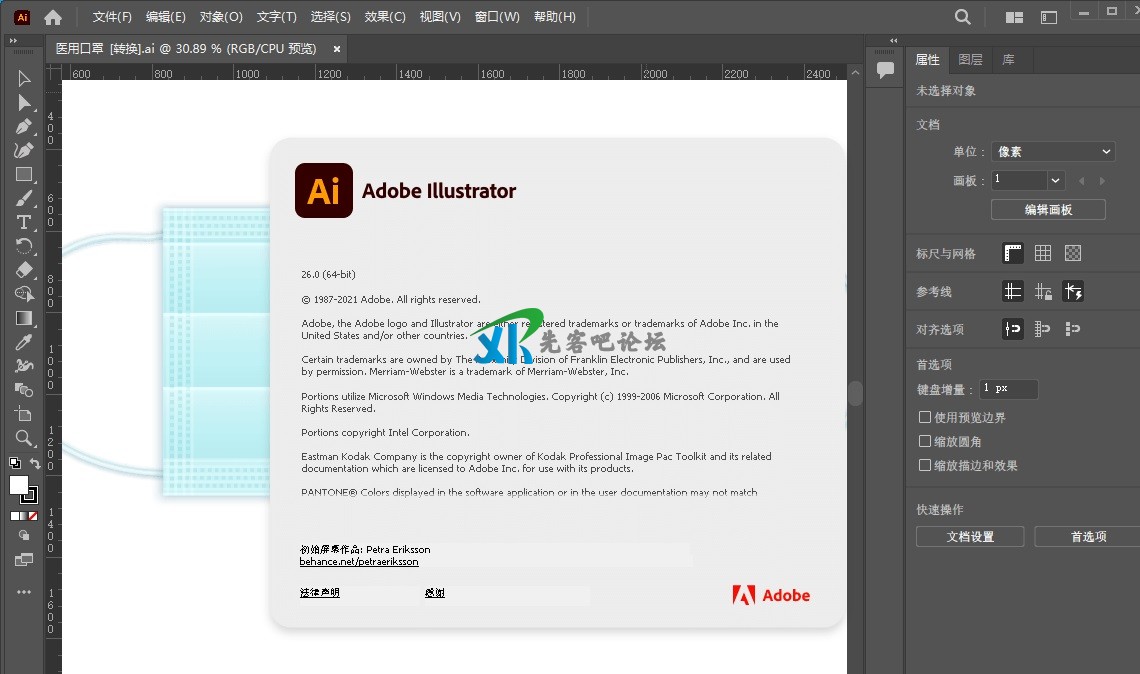
Task: Select the Eraser tool
Action: point(24,270)
